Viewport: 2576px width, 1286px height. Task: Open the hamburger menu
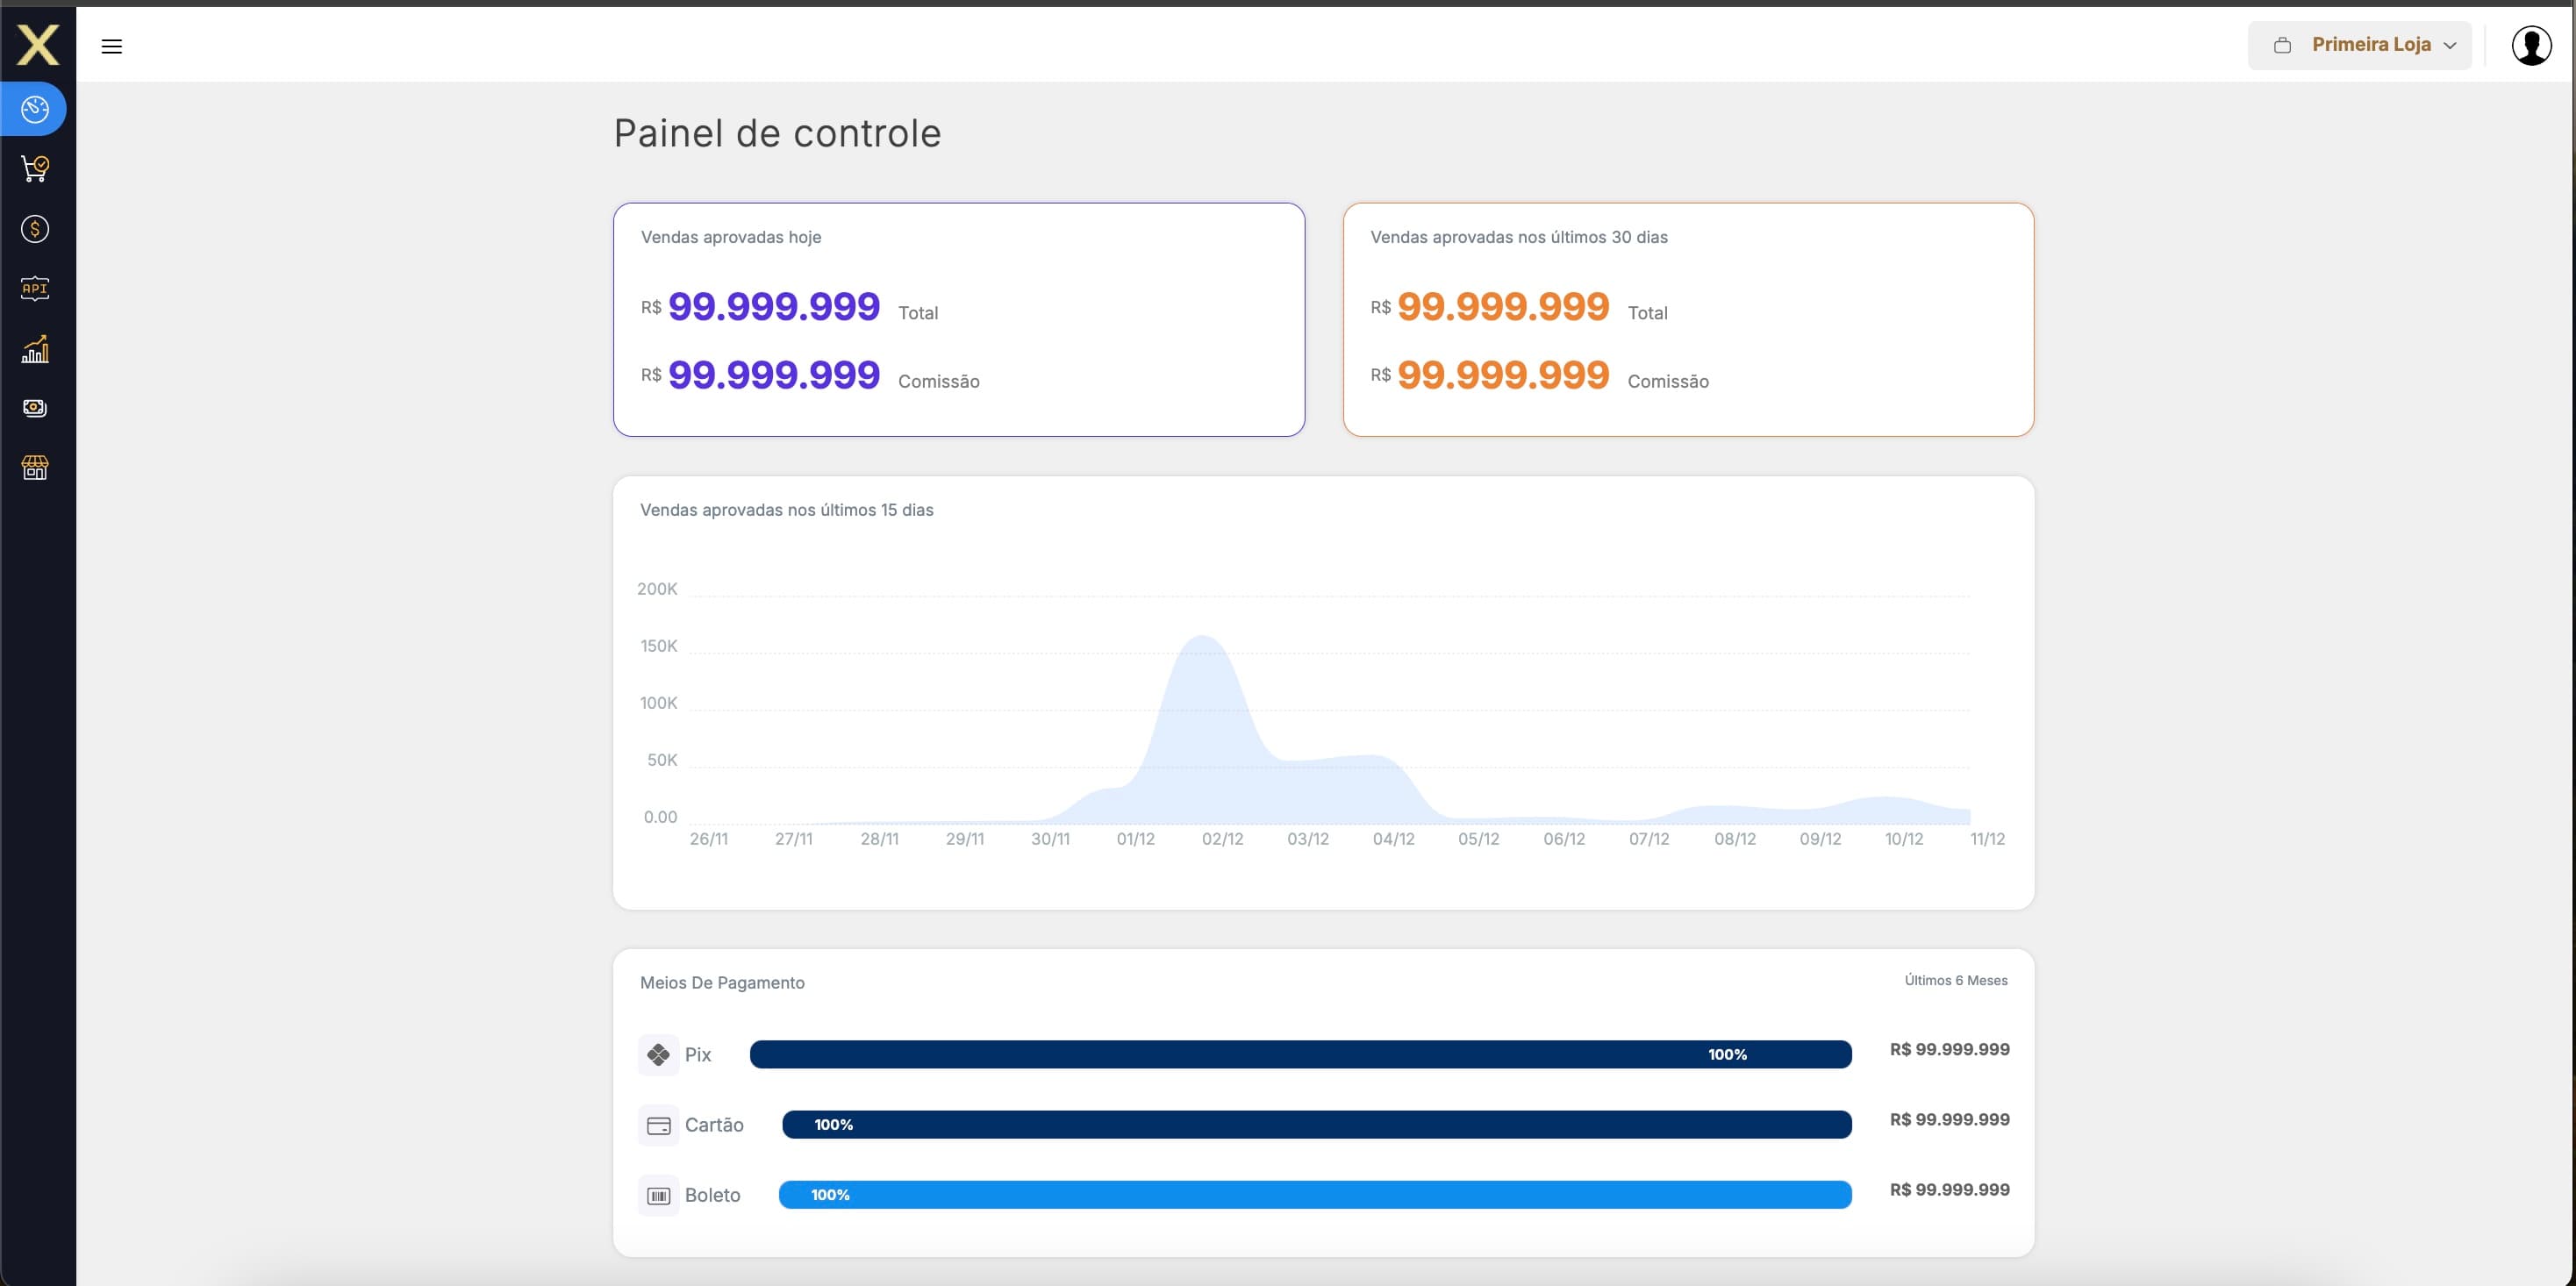click(x=112, y=46)
